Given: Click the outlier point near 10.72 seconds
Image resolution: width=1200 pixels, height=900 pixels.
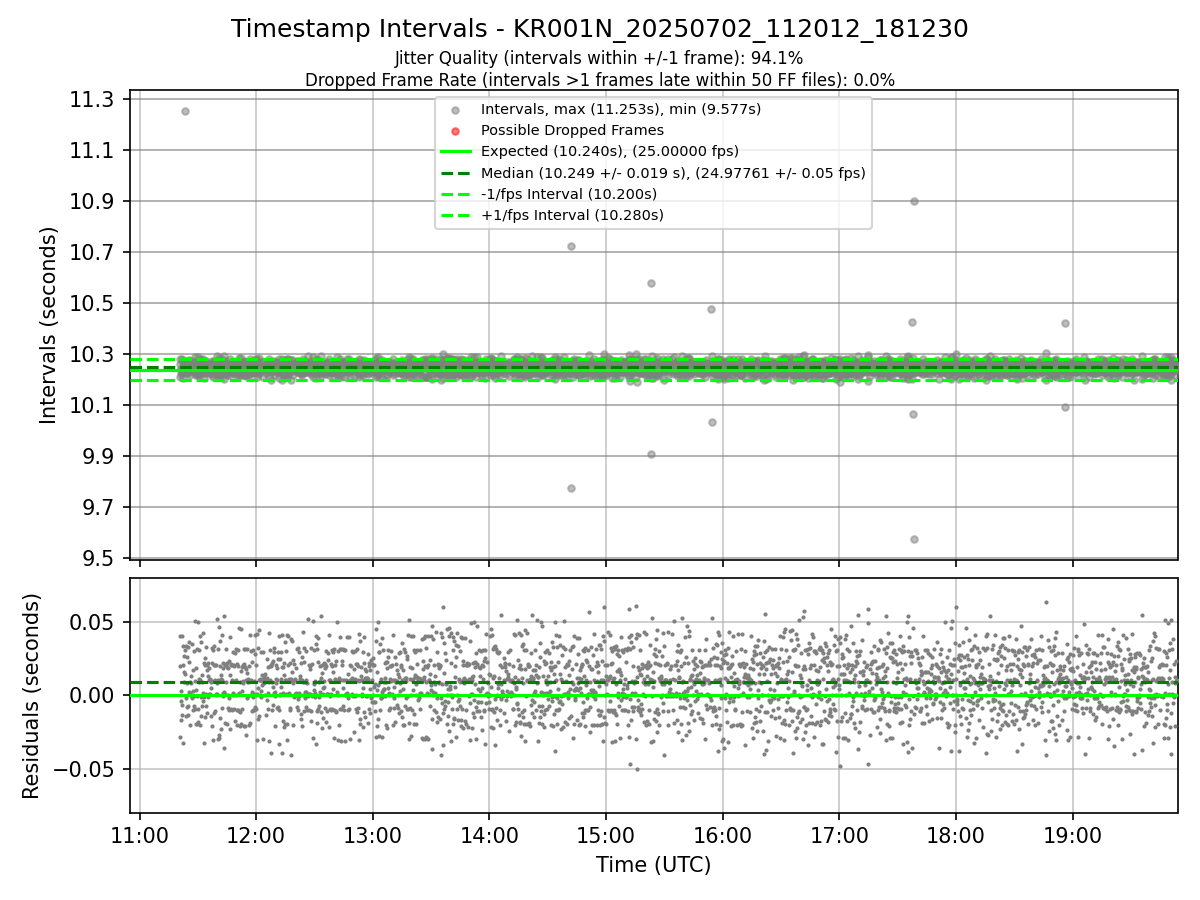Looking at the screenshot, I should click(571, 246).
